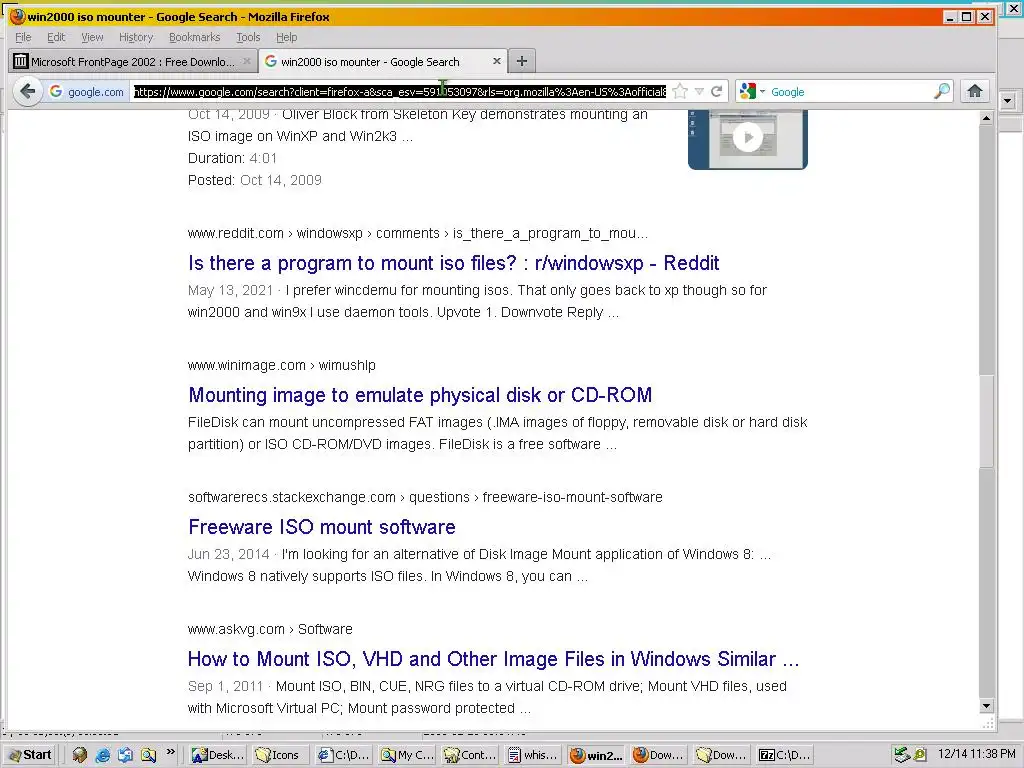Open the Help menu
Viewport: 1024px width, 768px height.
tap(286, 37)
